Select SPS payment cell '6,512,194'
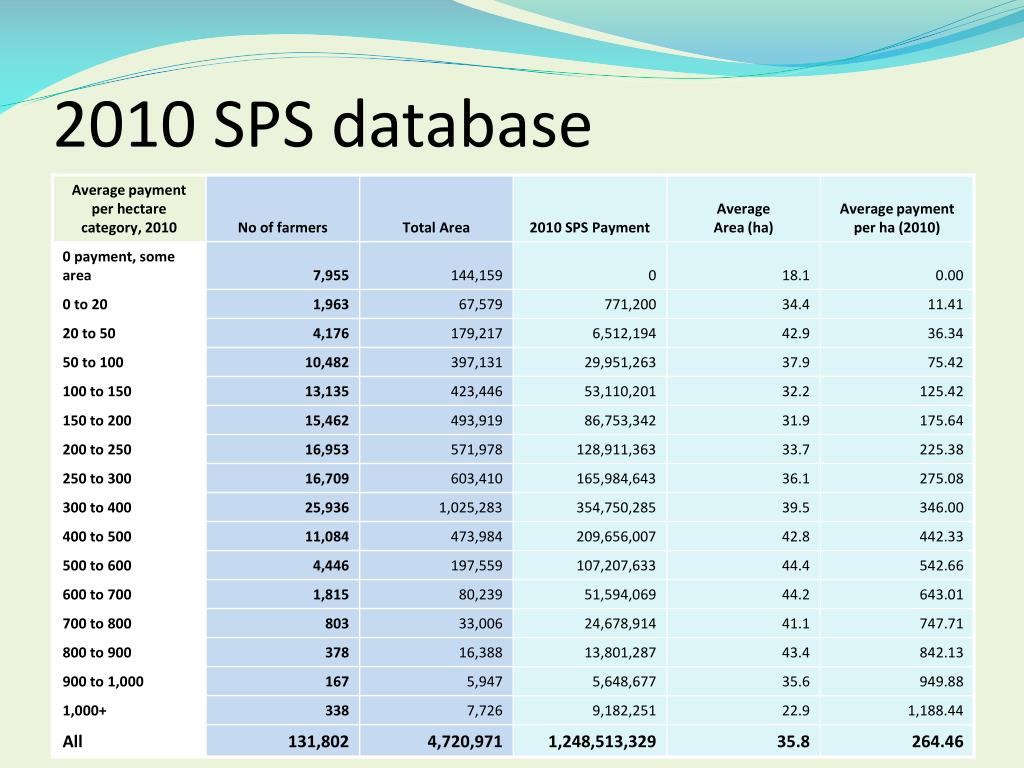 pos(624,334)
